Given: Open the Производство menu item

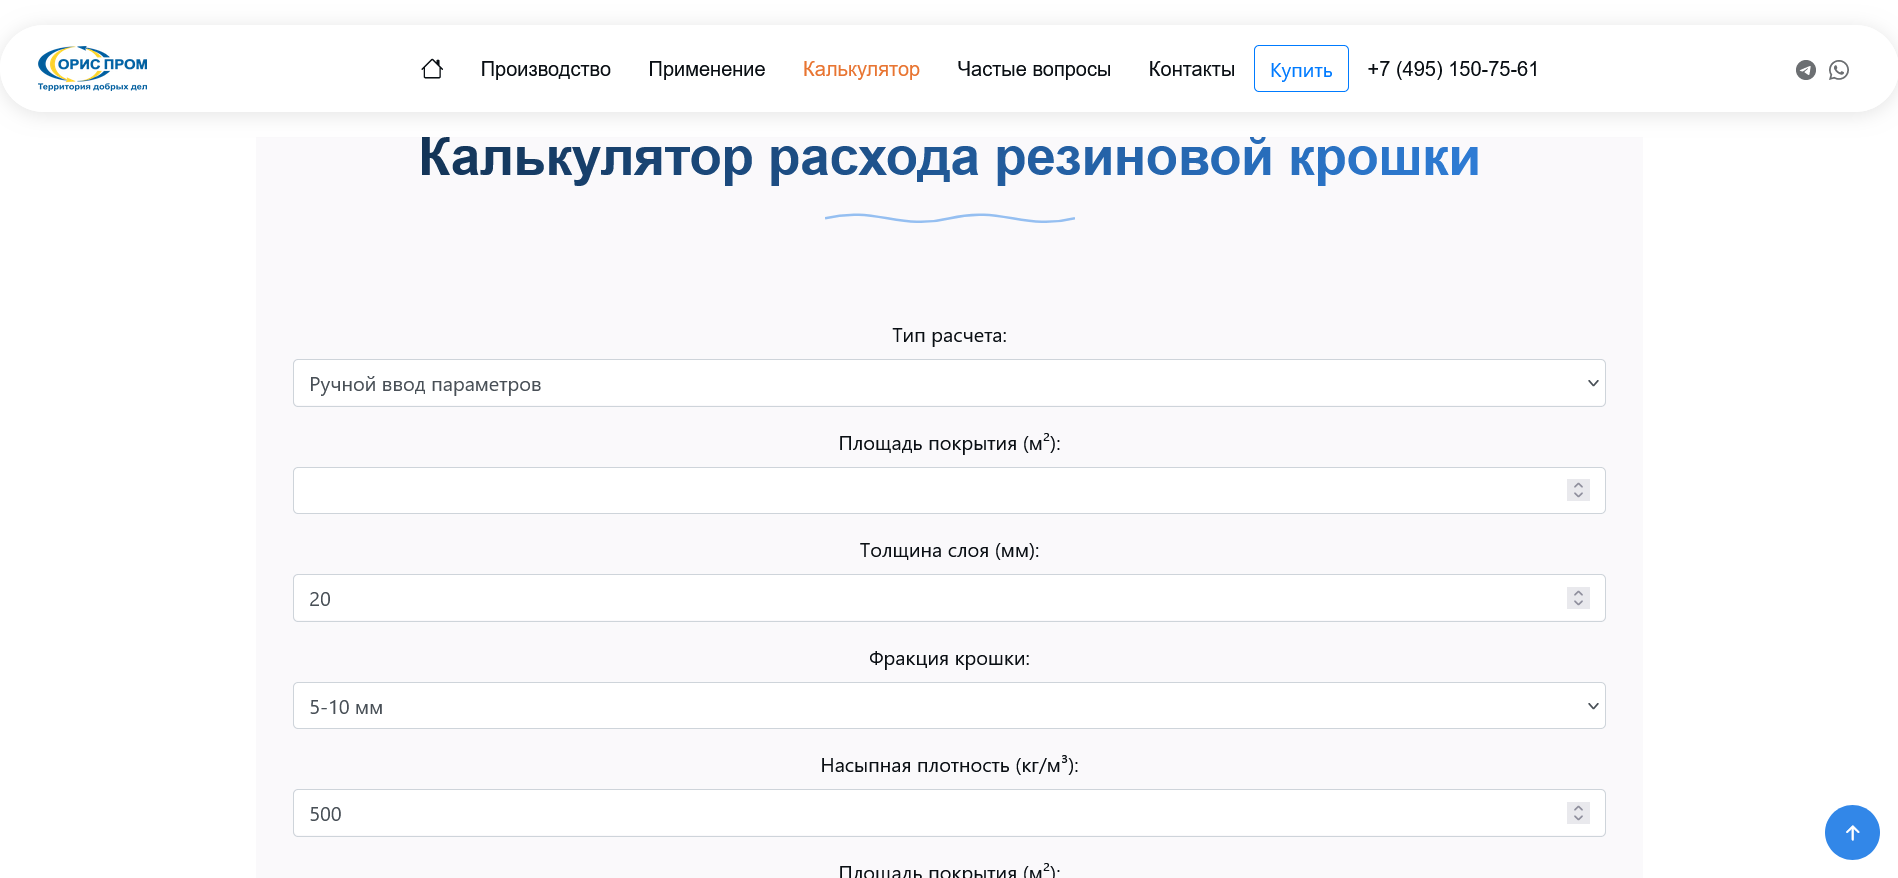Looking at the screenshot, I should point(545,69).
